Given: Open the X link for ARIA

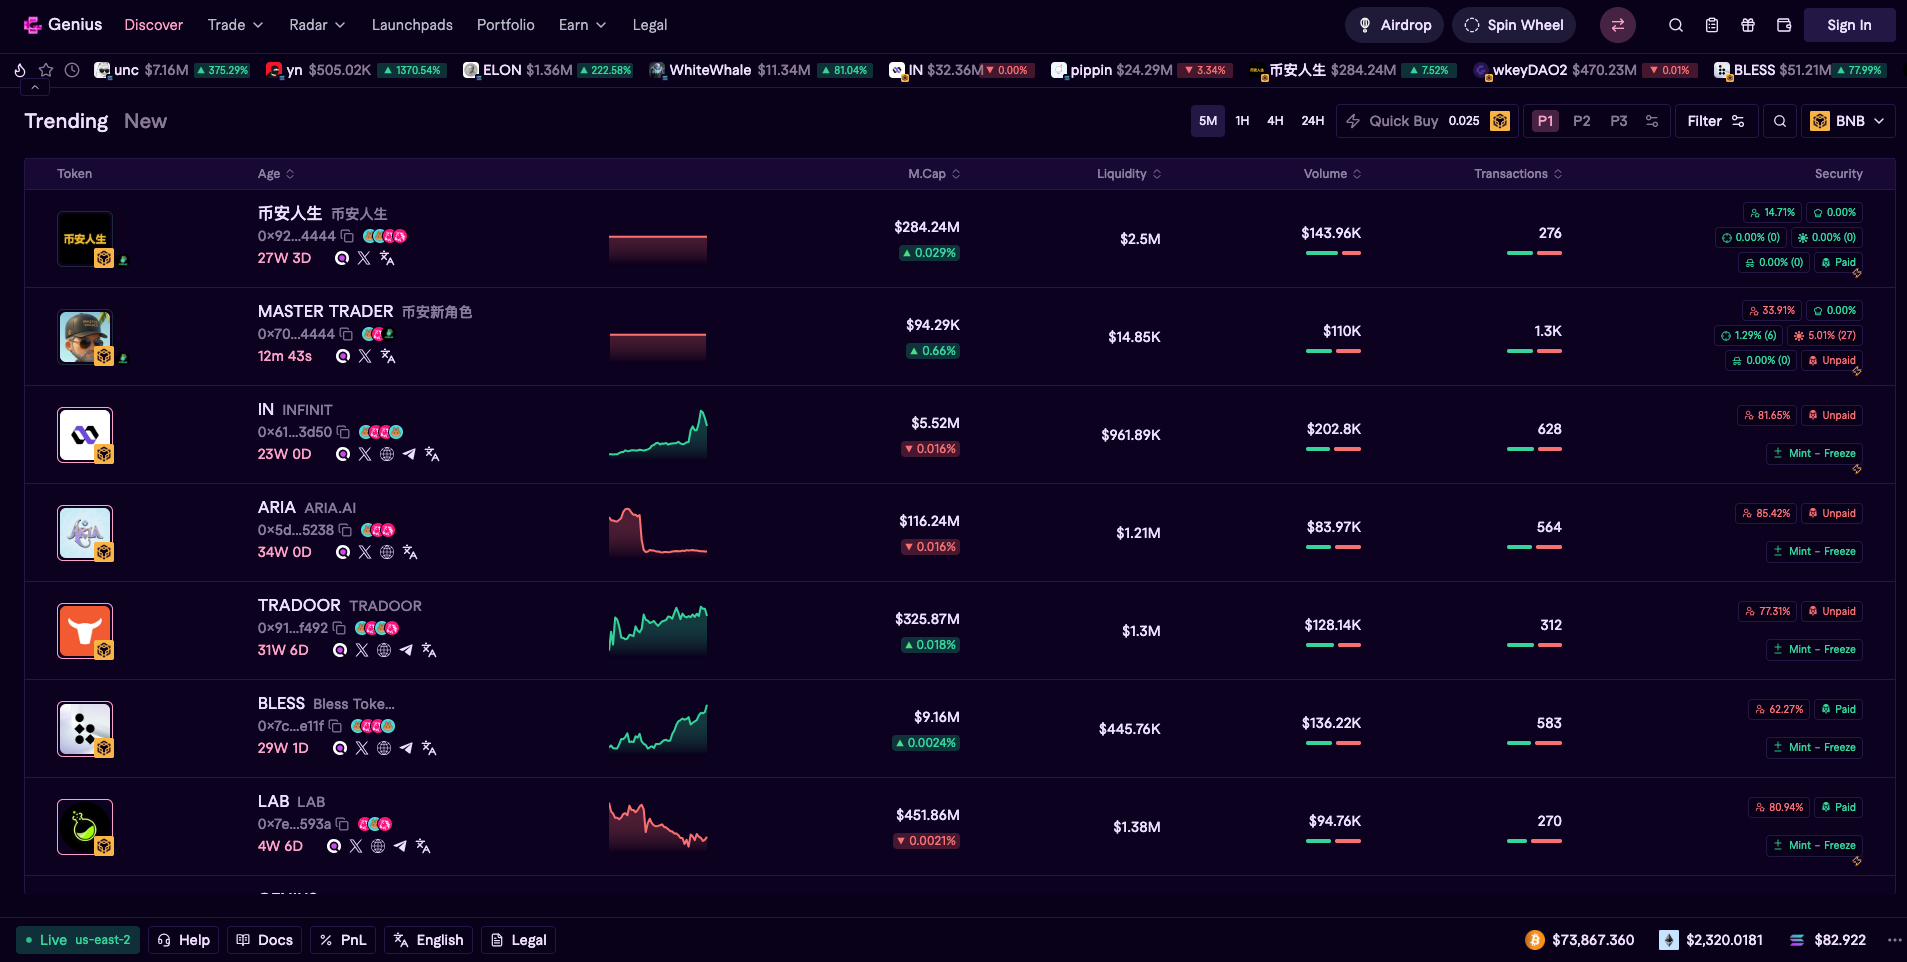Looking at the screenshot, I should pyautogui.click(x=365, y=552).
